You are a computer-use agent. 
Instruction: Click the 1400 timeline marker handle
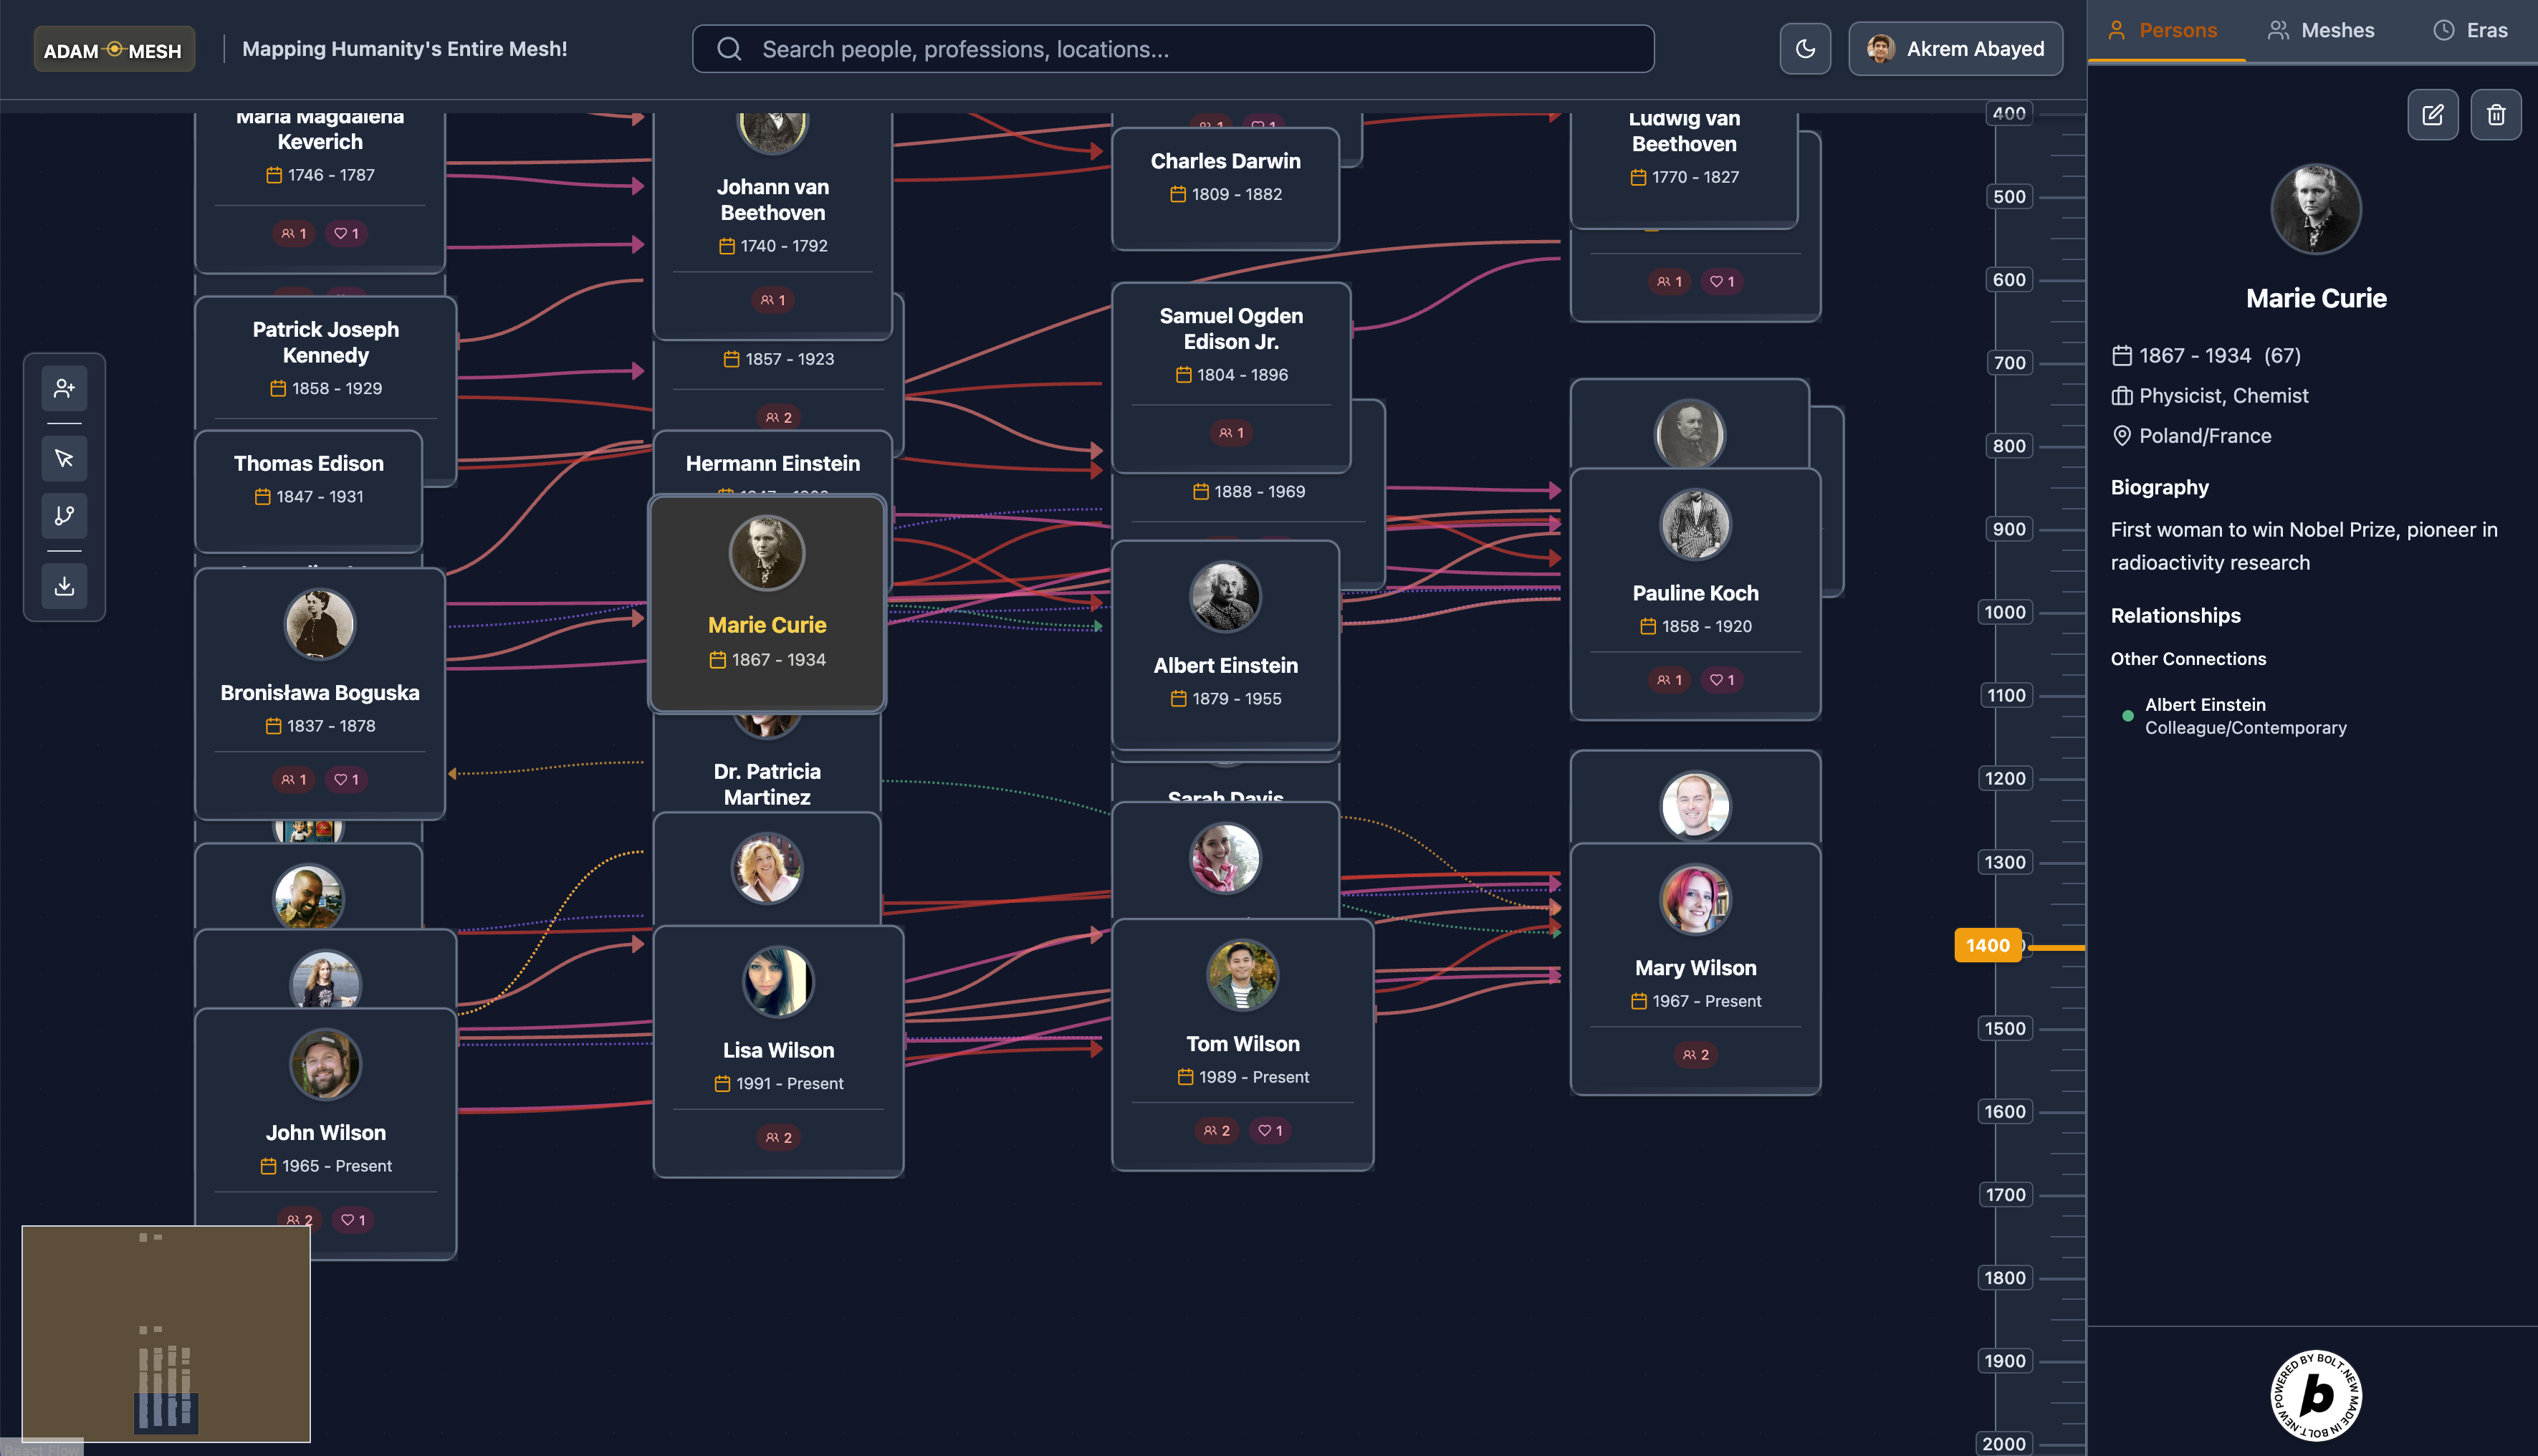pos(1987,945)
